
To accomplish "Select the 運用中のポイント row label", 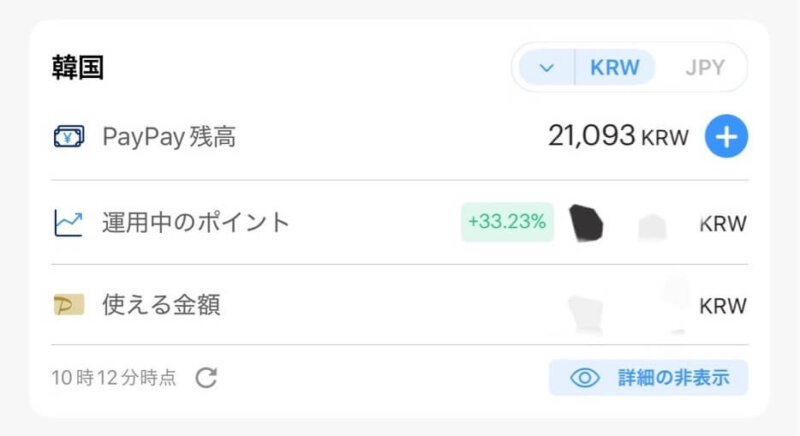I will 195,222.
